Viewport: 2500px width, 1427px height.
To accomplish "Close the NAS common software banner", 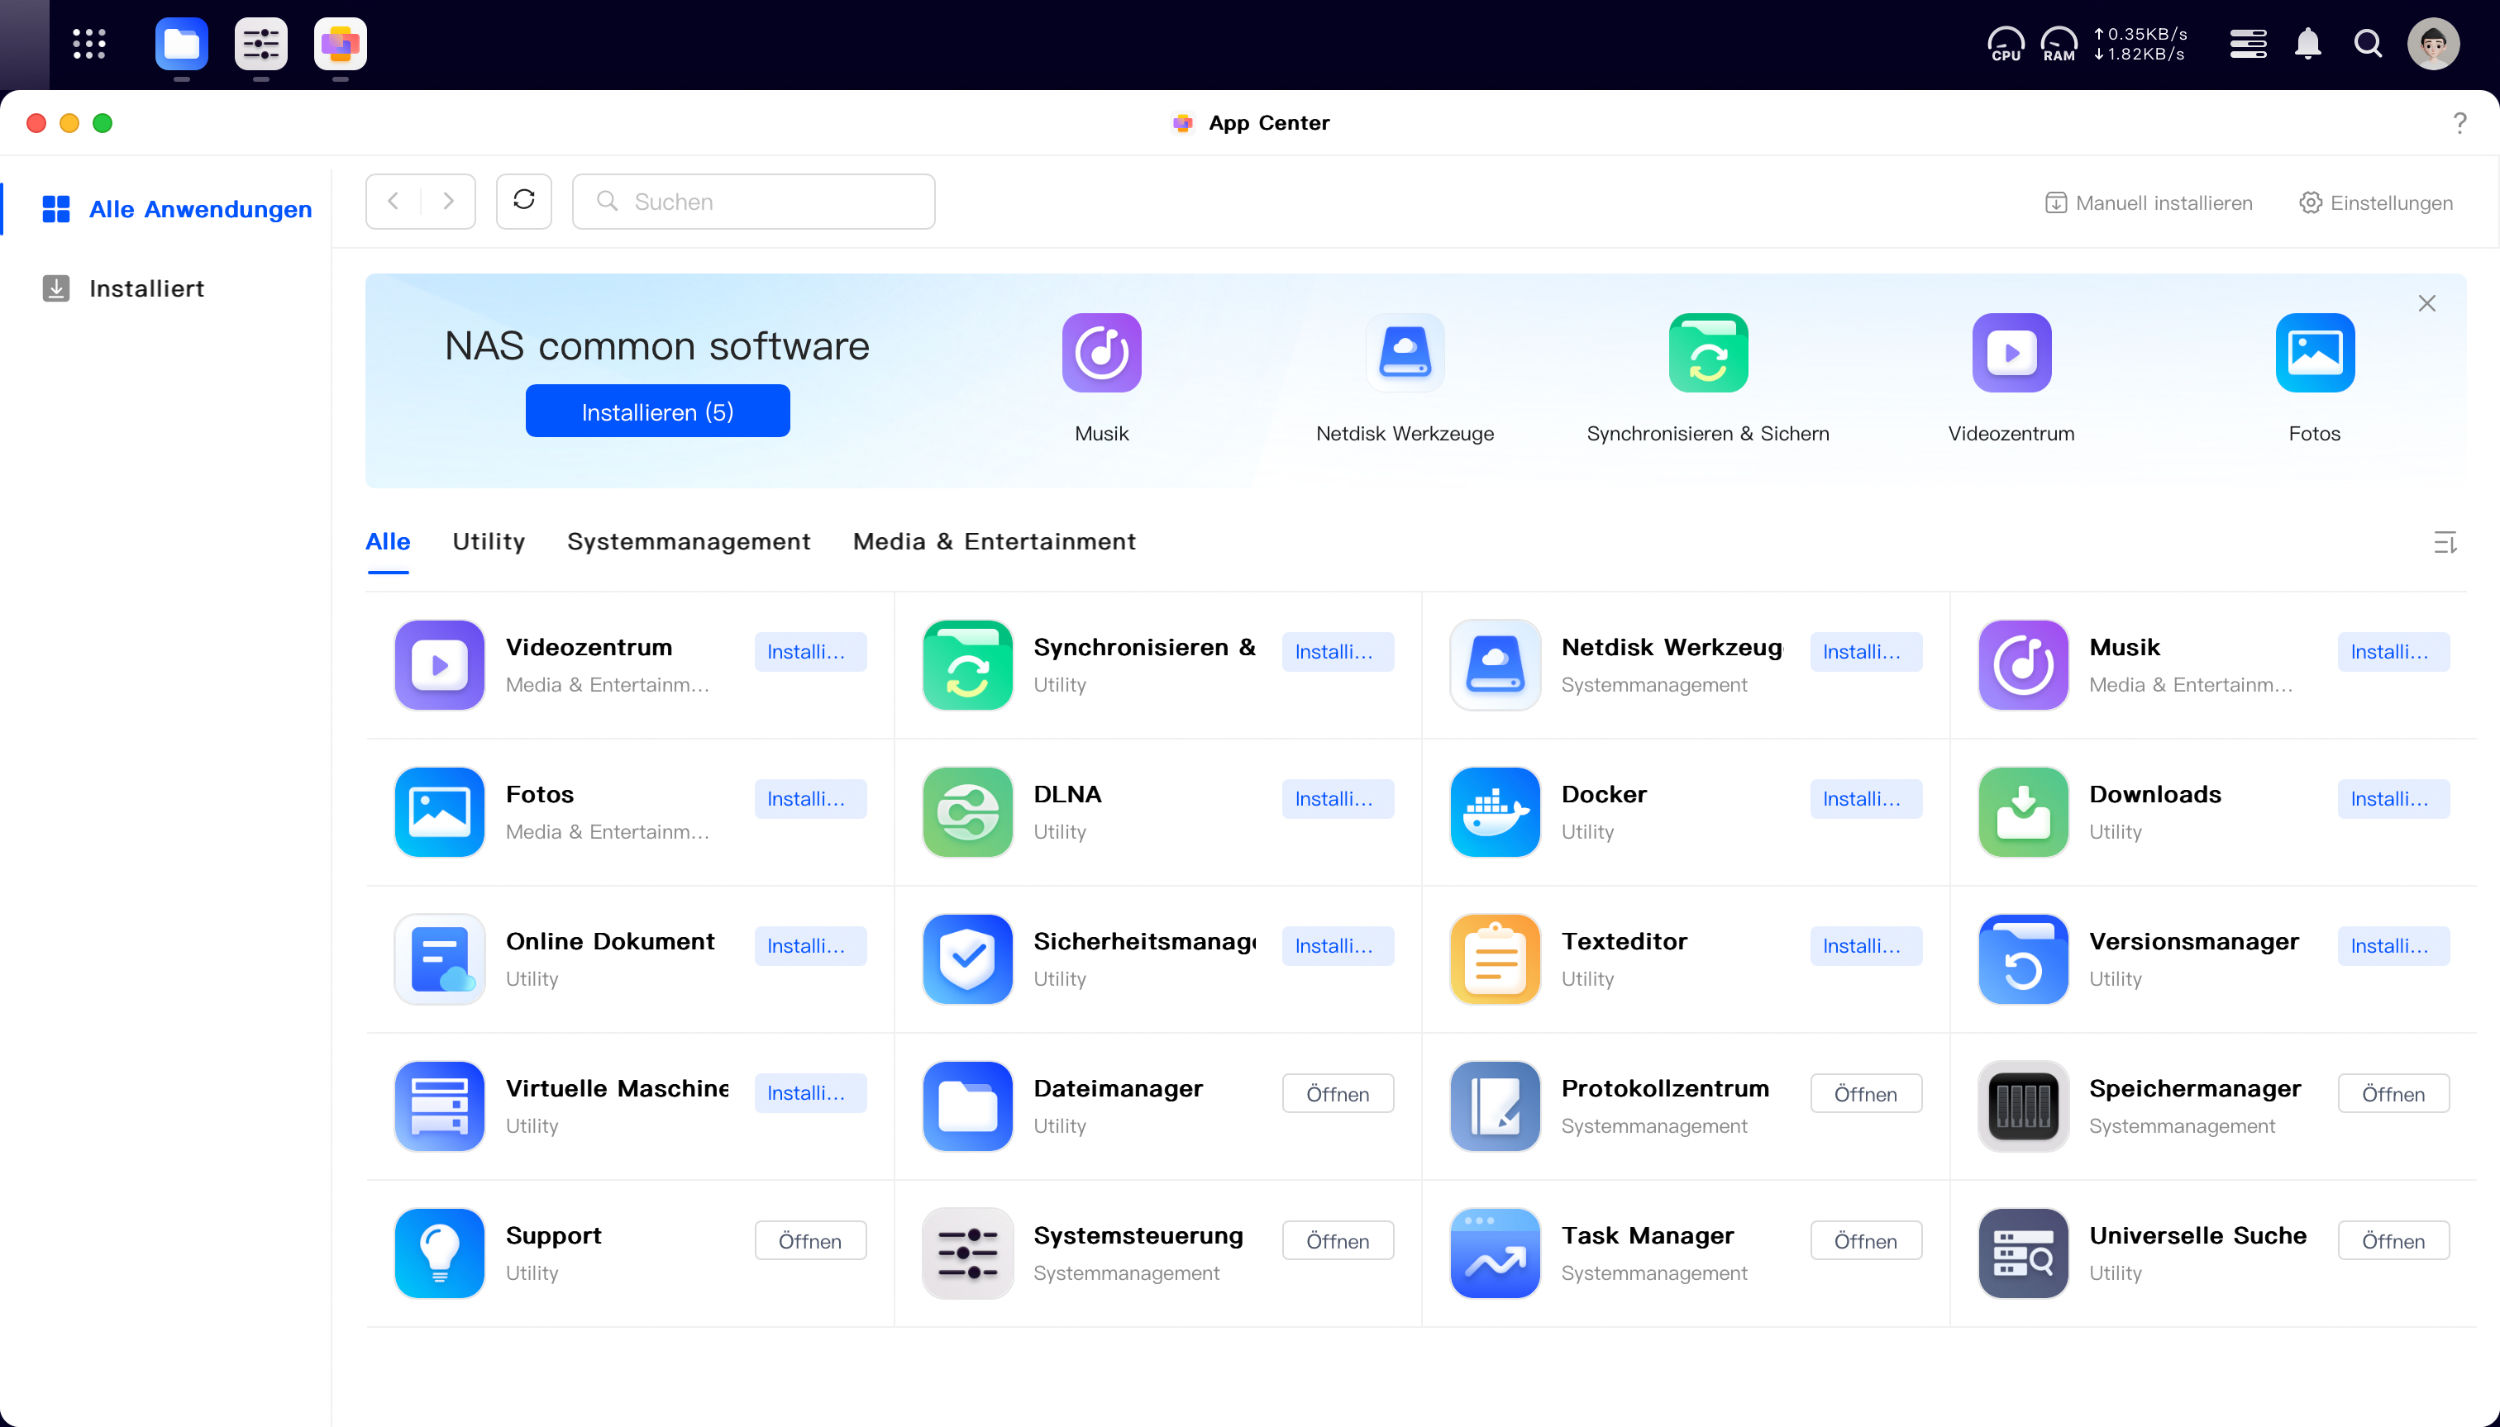I will coord(2426,303).
